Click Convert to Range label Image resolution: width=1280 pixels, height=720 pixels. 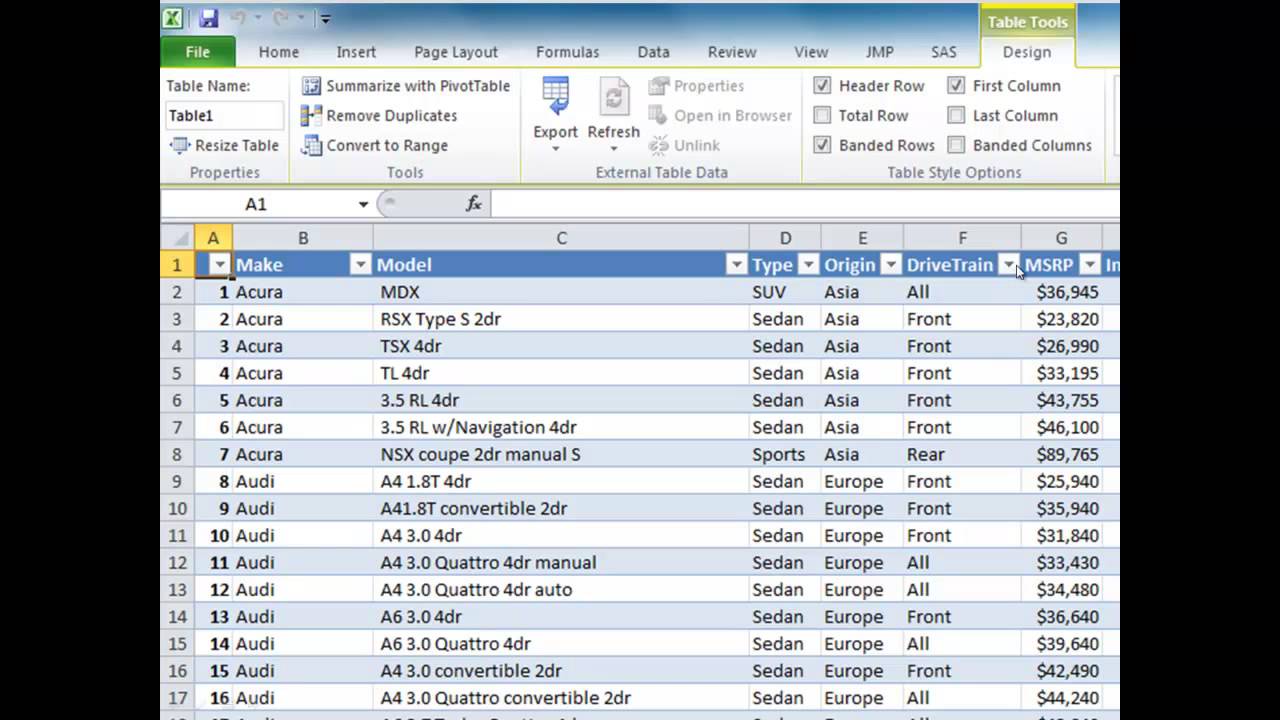pos(387,146)
